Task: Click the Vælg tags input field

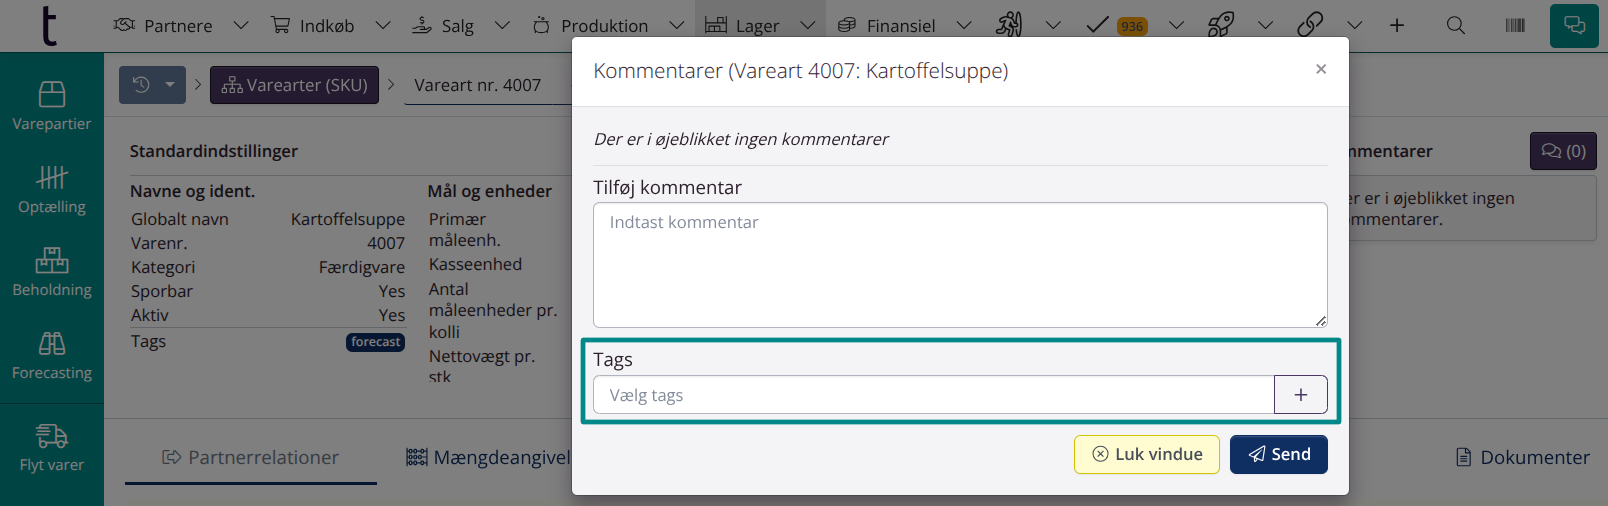Action: [933, 395]
